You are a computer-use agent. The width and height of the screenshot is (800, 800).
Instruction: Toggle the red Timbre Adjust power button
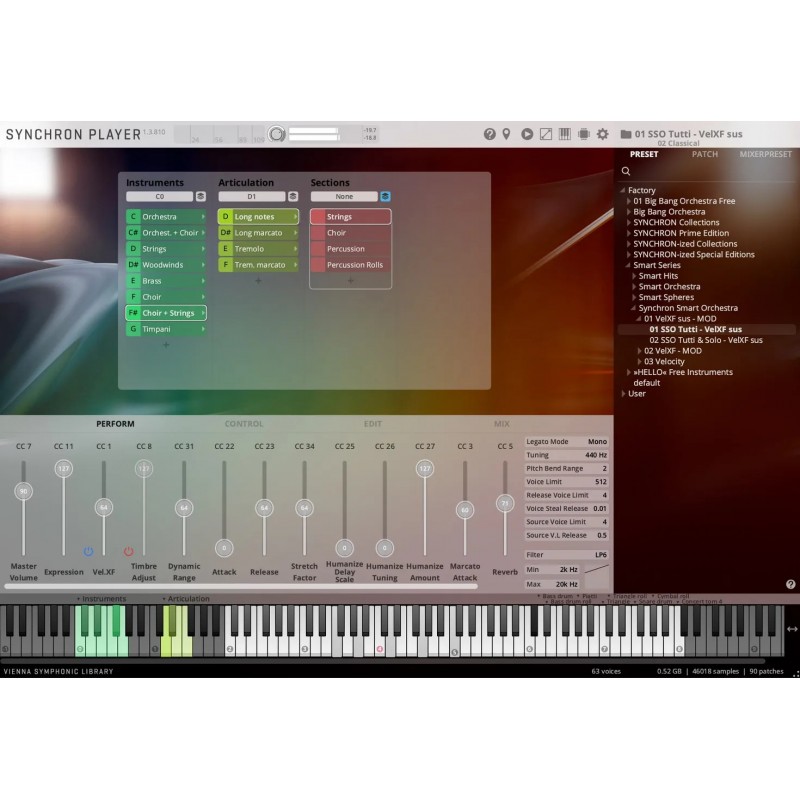coord(128,551)
